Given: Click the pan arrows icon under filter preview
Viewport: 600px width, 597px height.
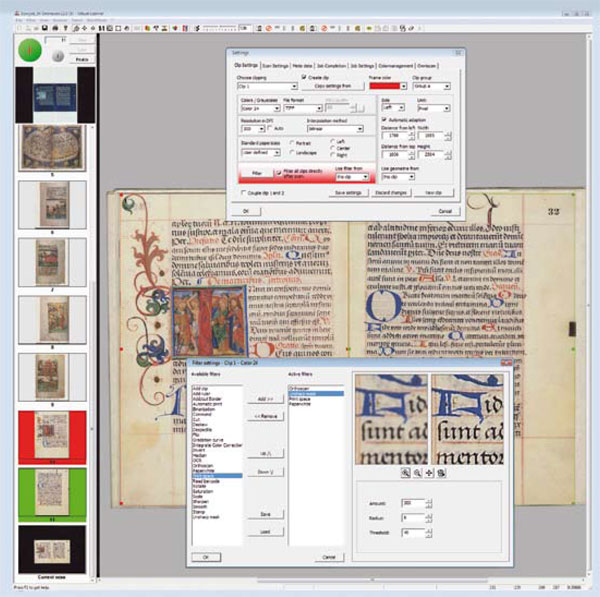Looking at the screenshot, I should (x=429, y=473).
